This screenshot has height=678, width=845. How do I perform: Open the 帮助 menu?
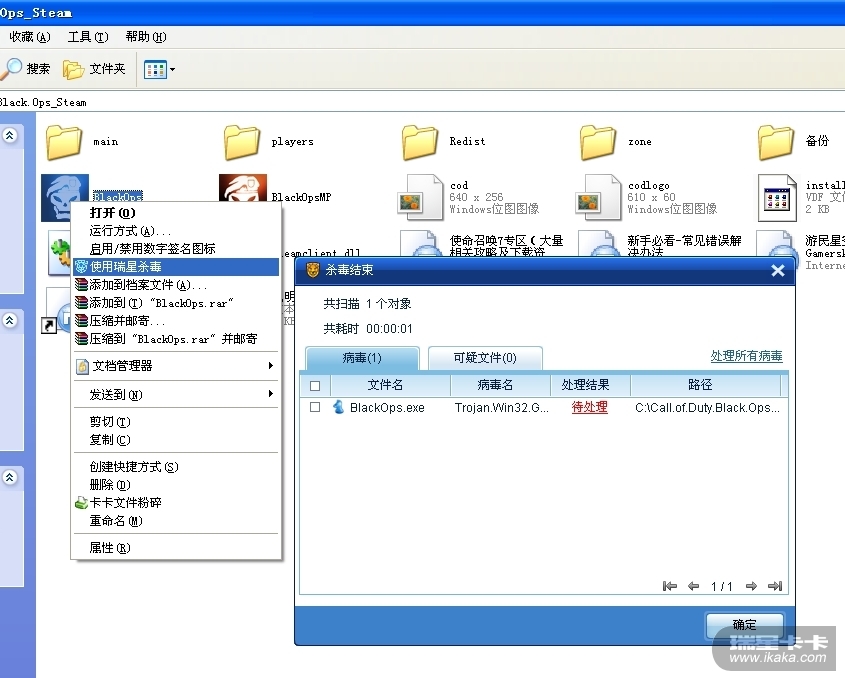(146, 37)
